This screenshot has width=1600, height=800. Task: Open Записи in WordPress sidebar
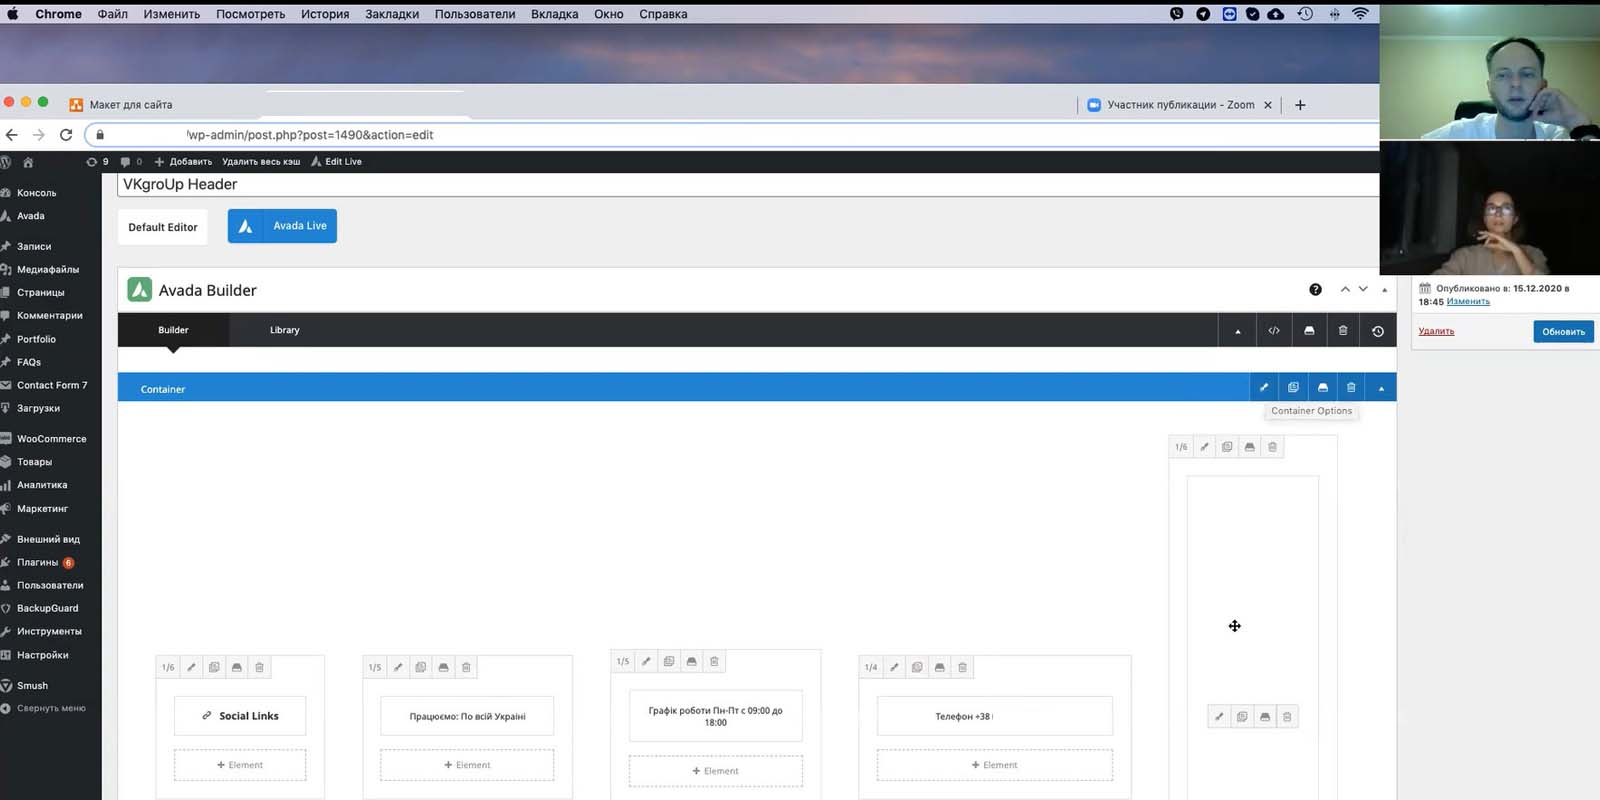coord(34,246)
